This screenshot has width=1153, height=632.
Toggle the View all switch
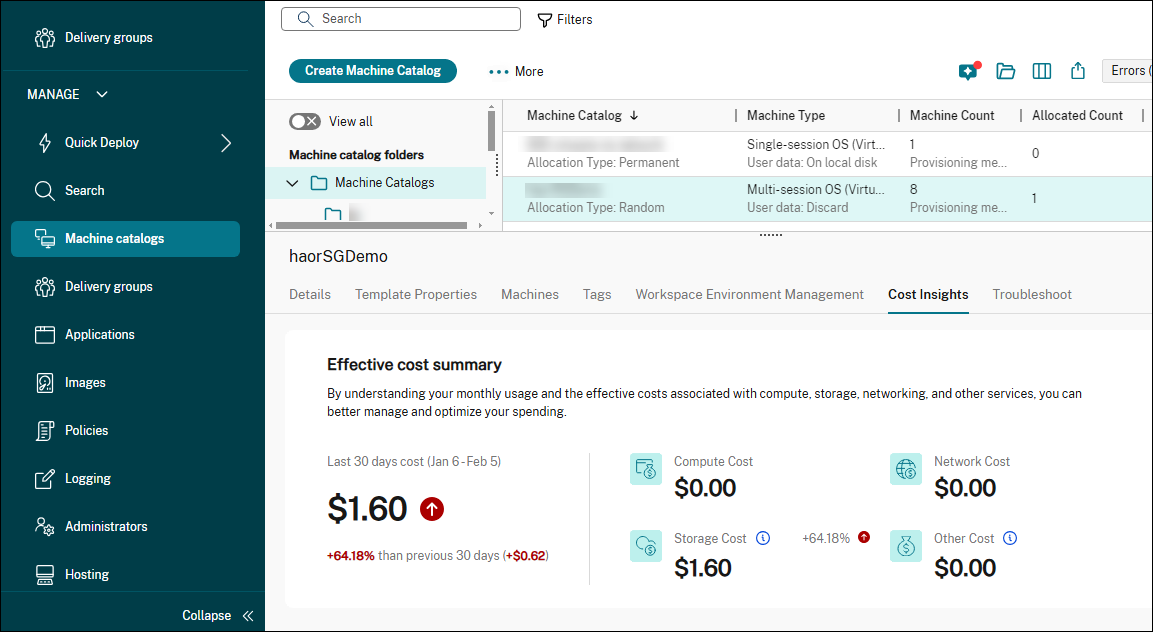tap(305, 120)
